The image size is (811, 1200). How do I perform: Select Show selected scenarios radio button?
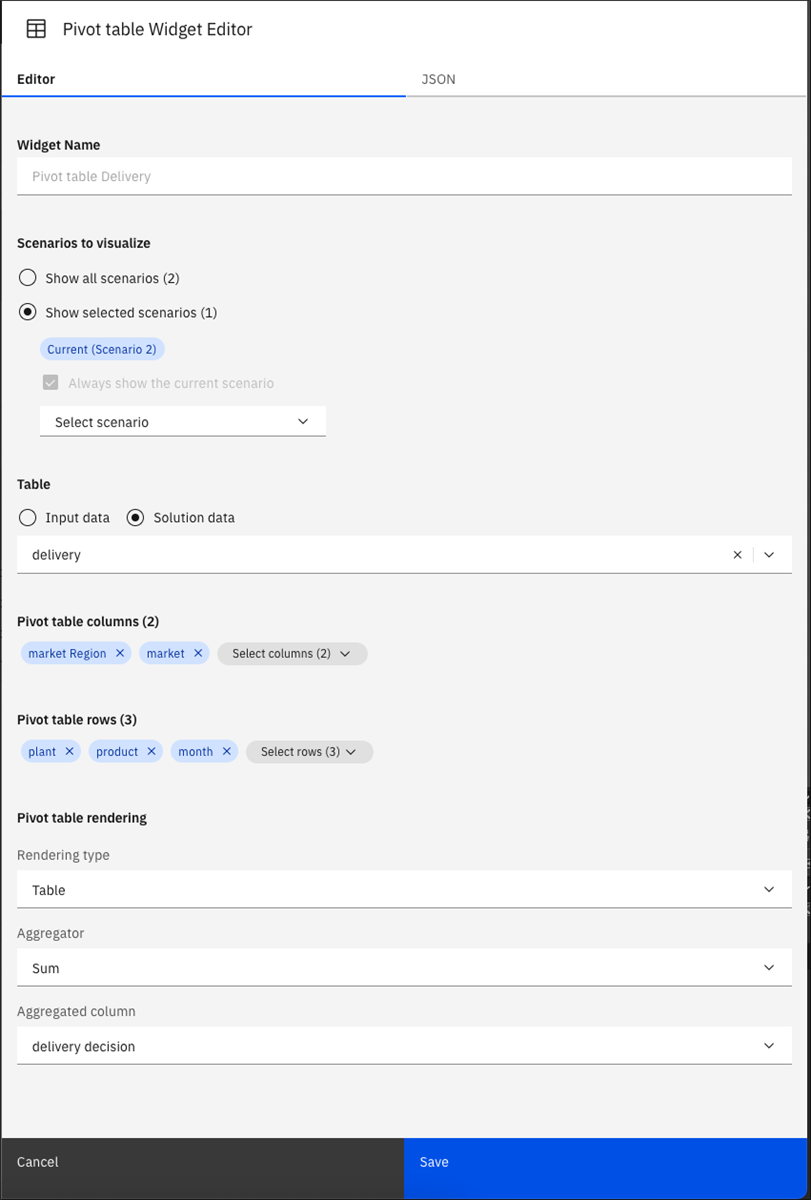(28, 312)
